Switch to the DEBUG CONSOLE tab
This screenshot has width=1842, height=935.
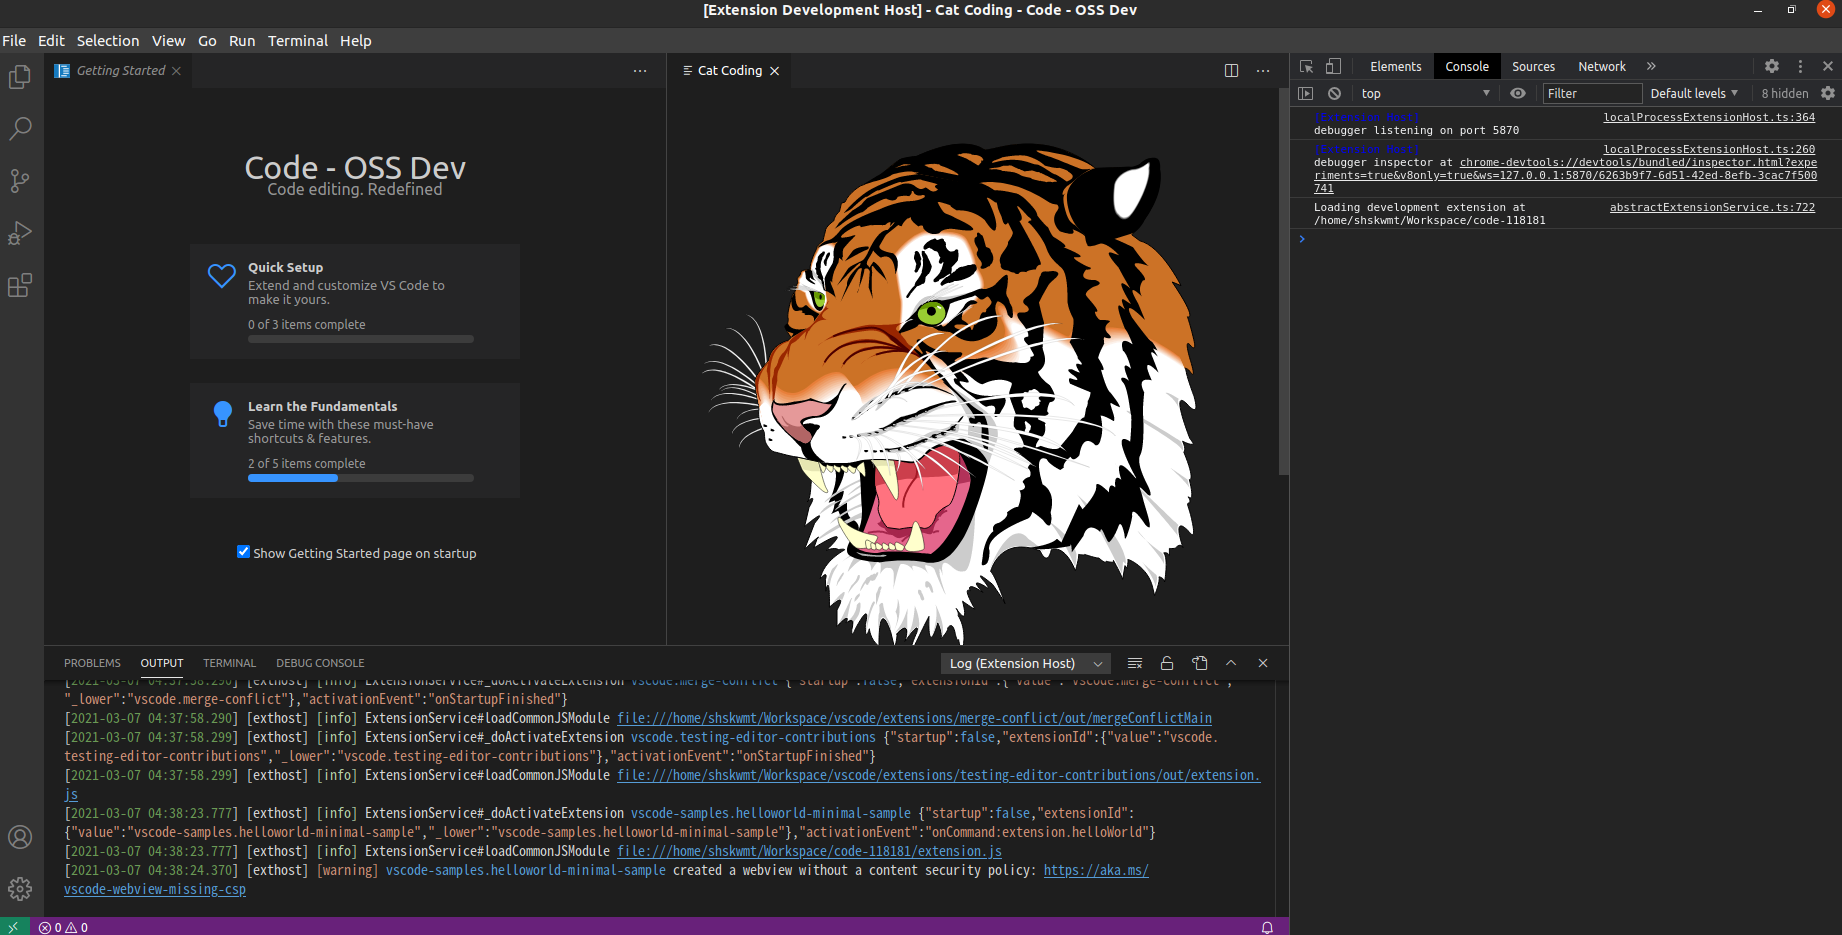319,662
